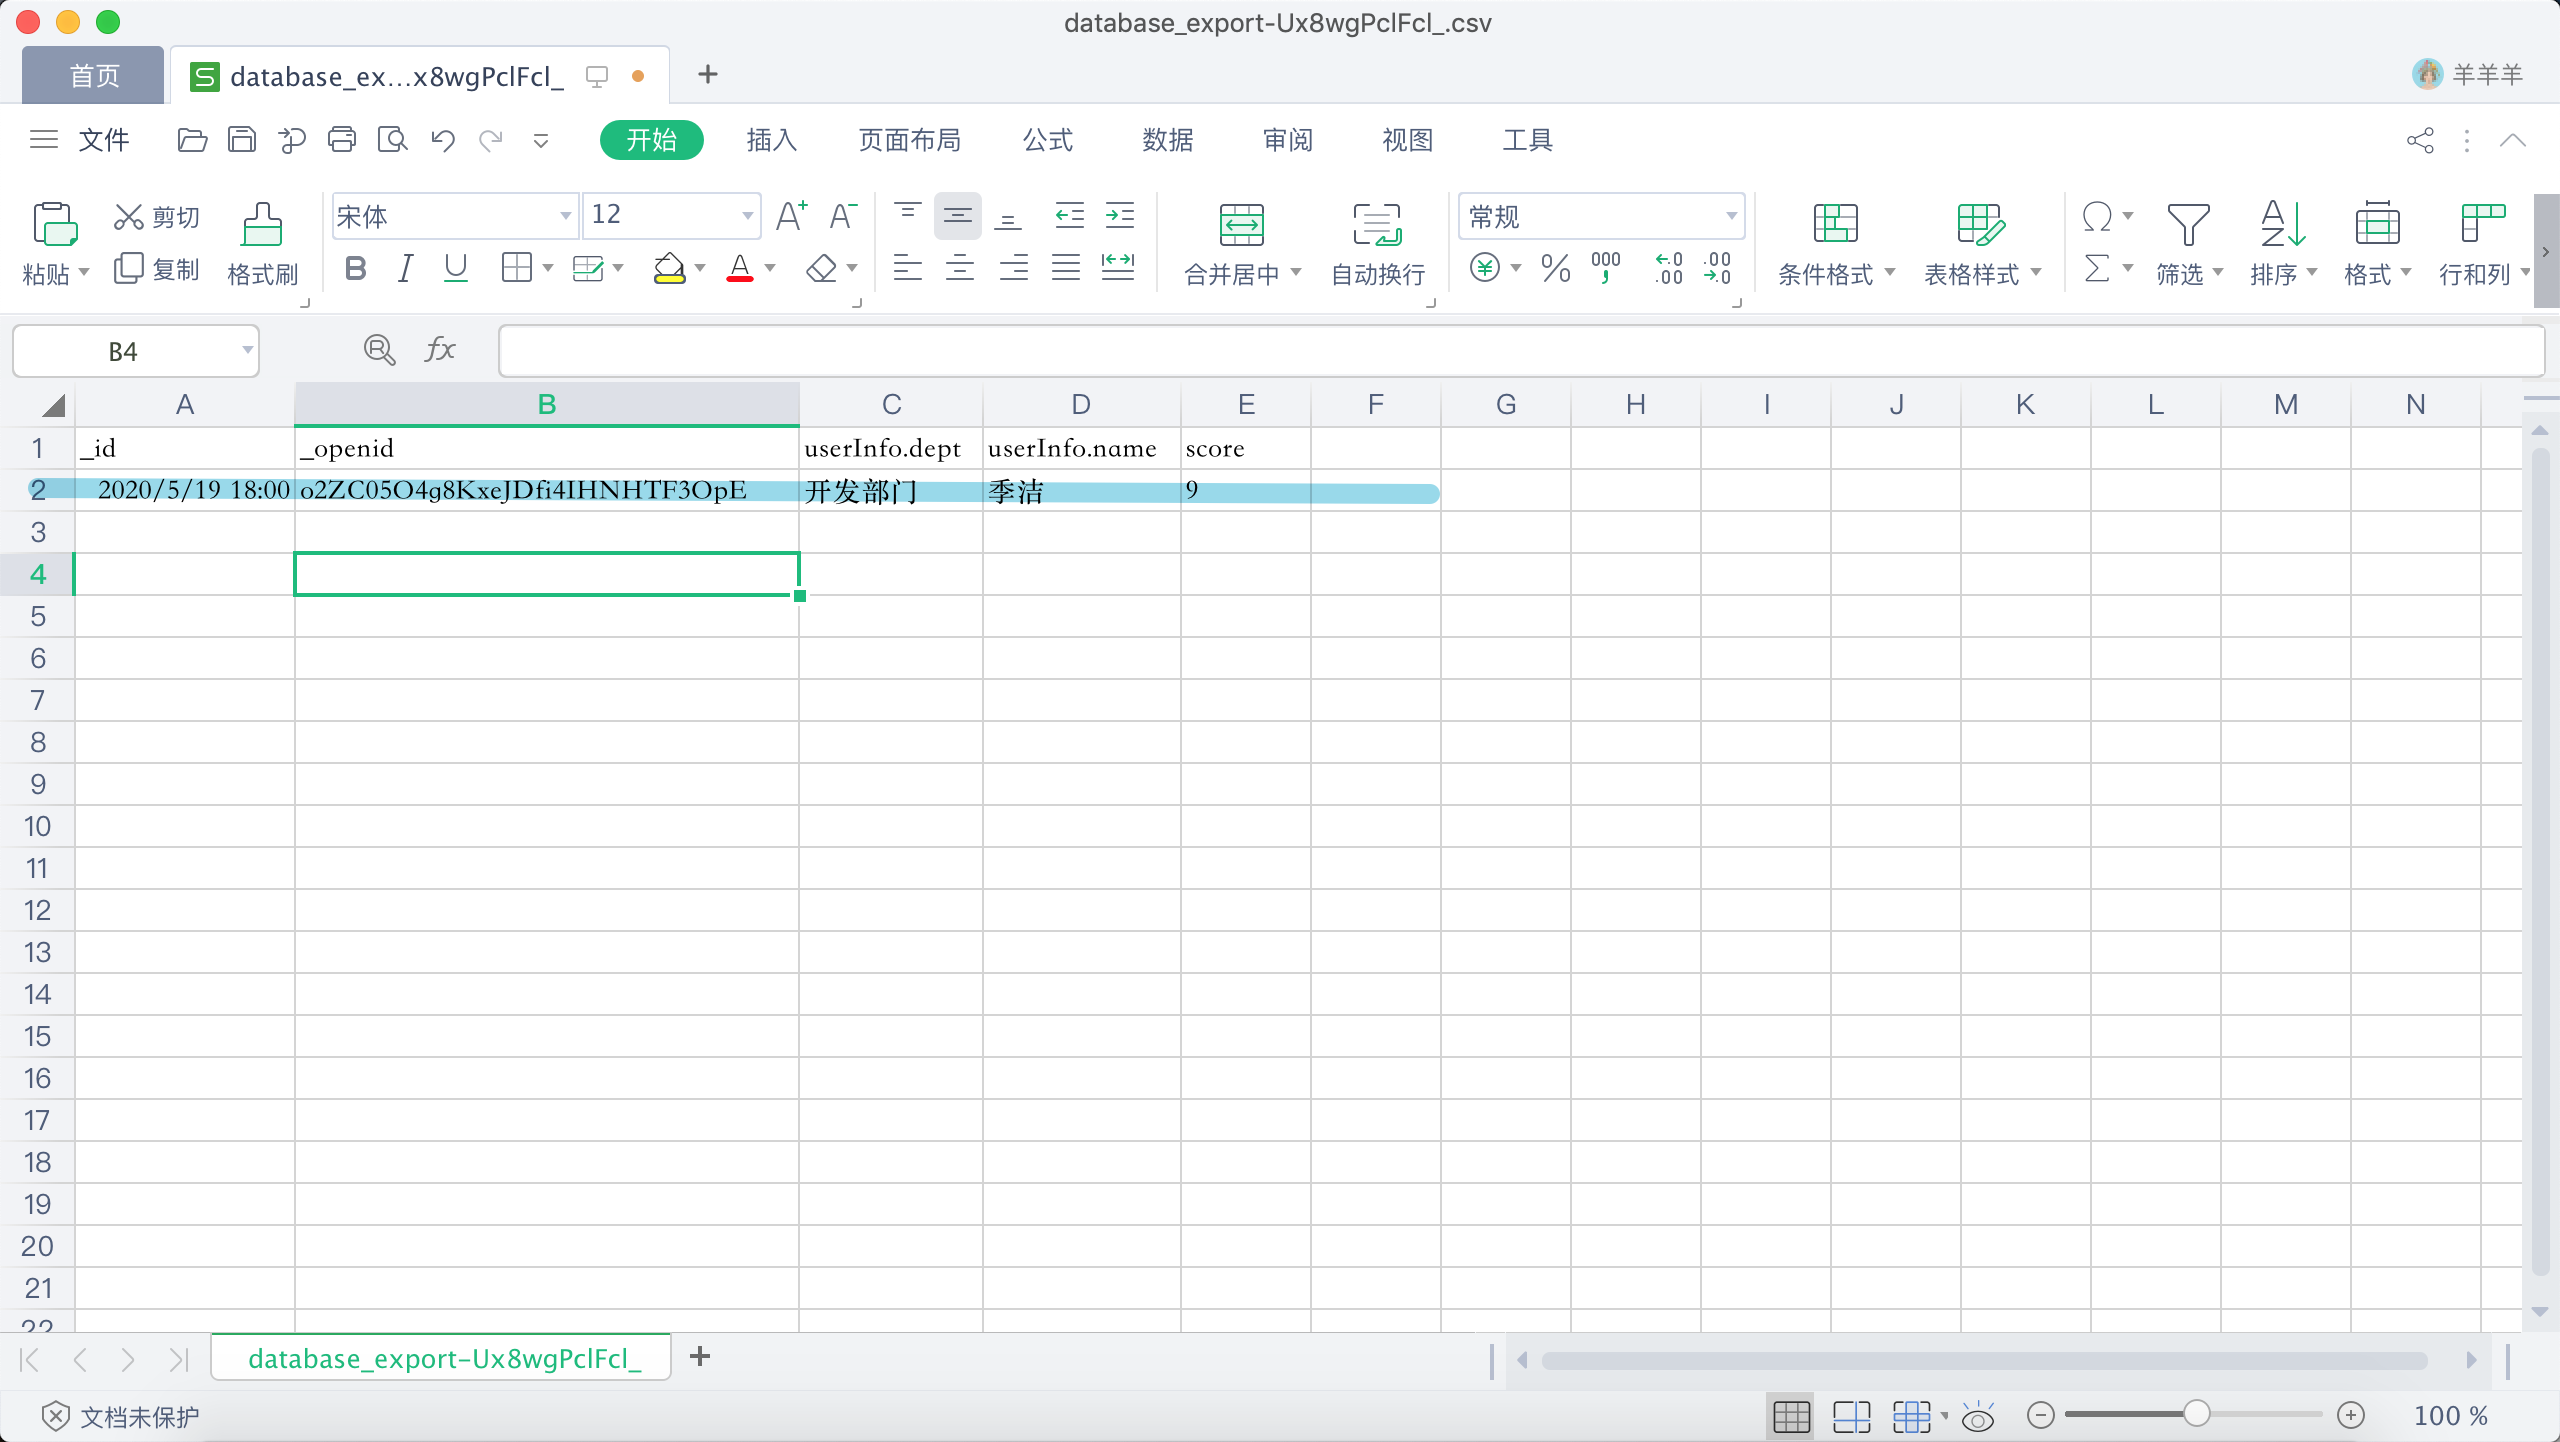Click the undo arrow icon
The height and width of the screenshot is (1442, 2560).
(x=443, y=140)
